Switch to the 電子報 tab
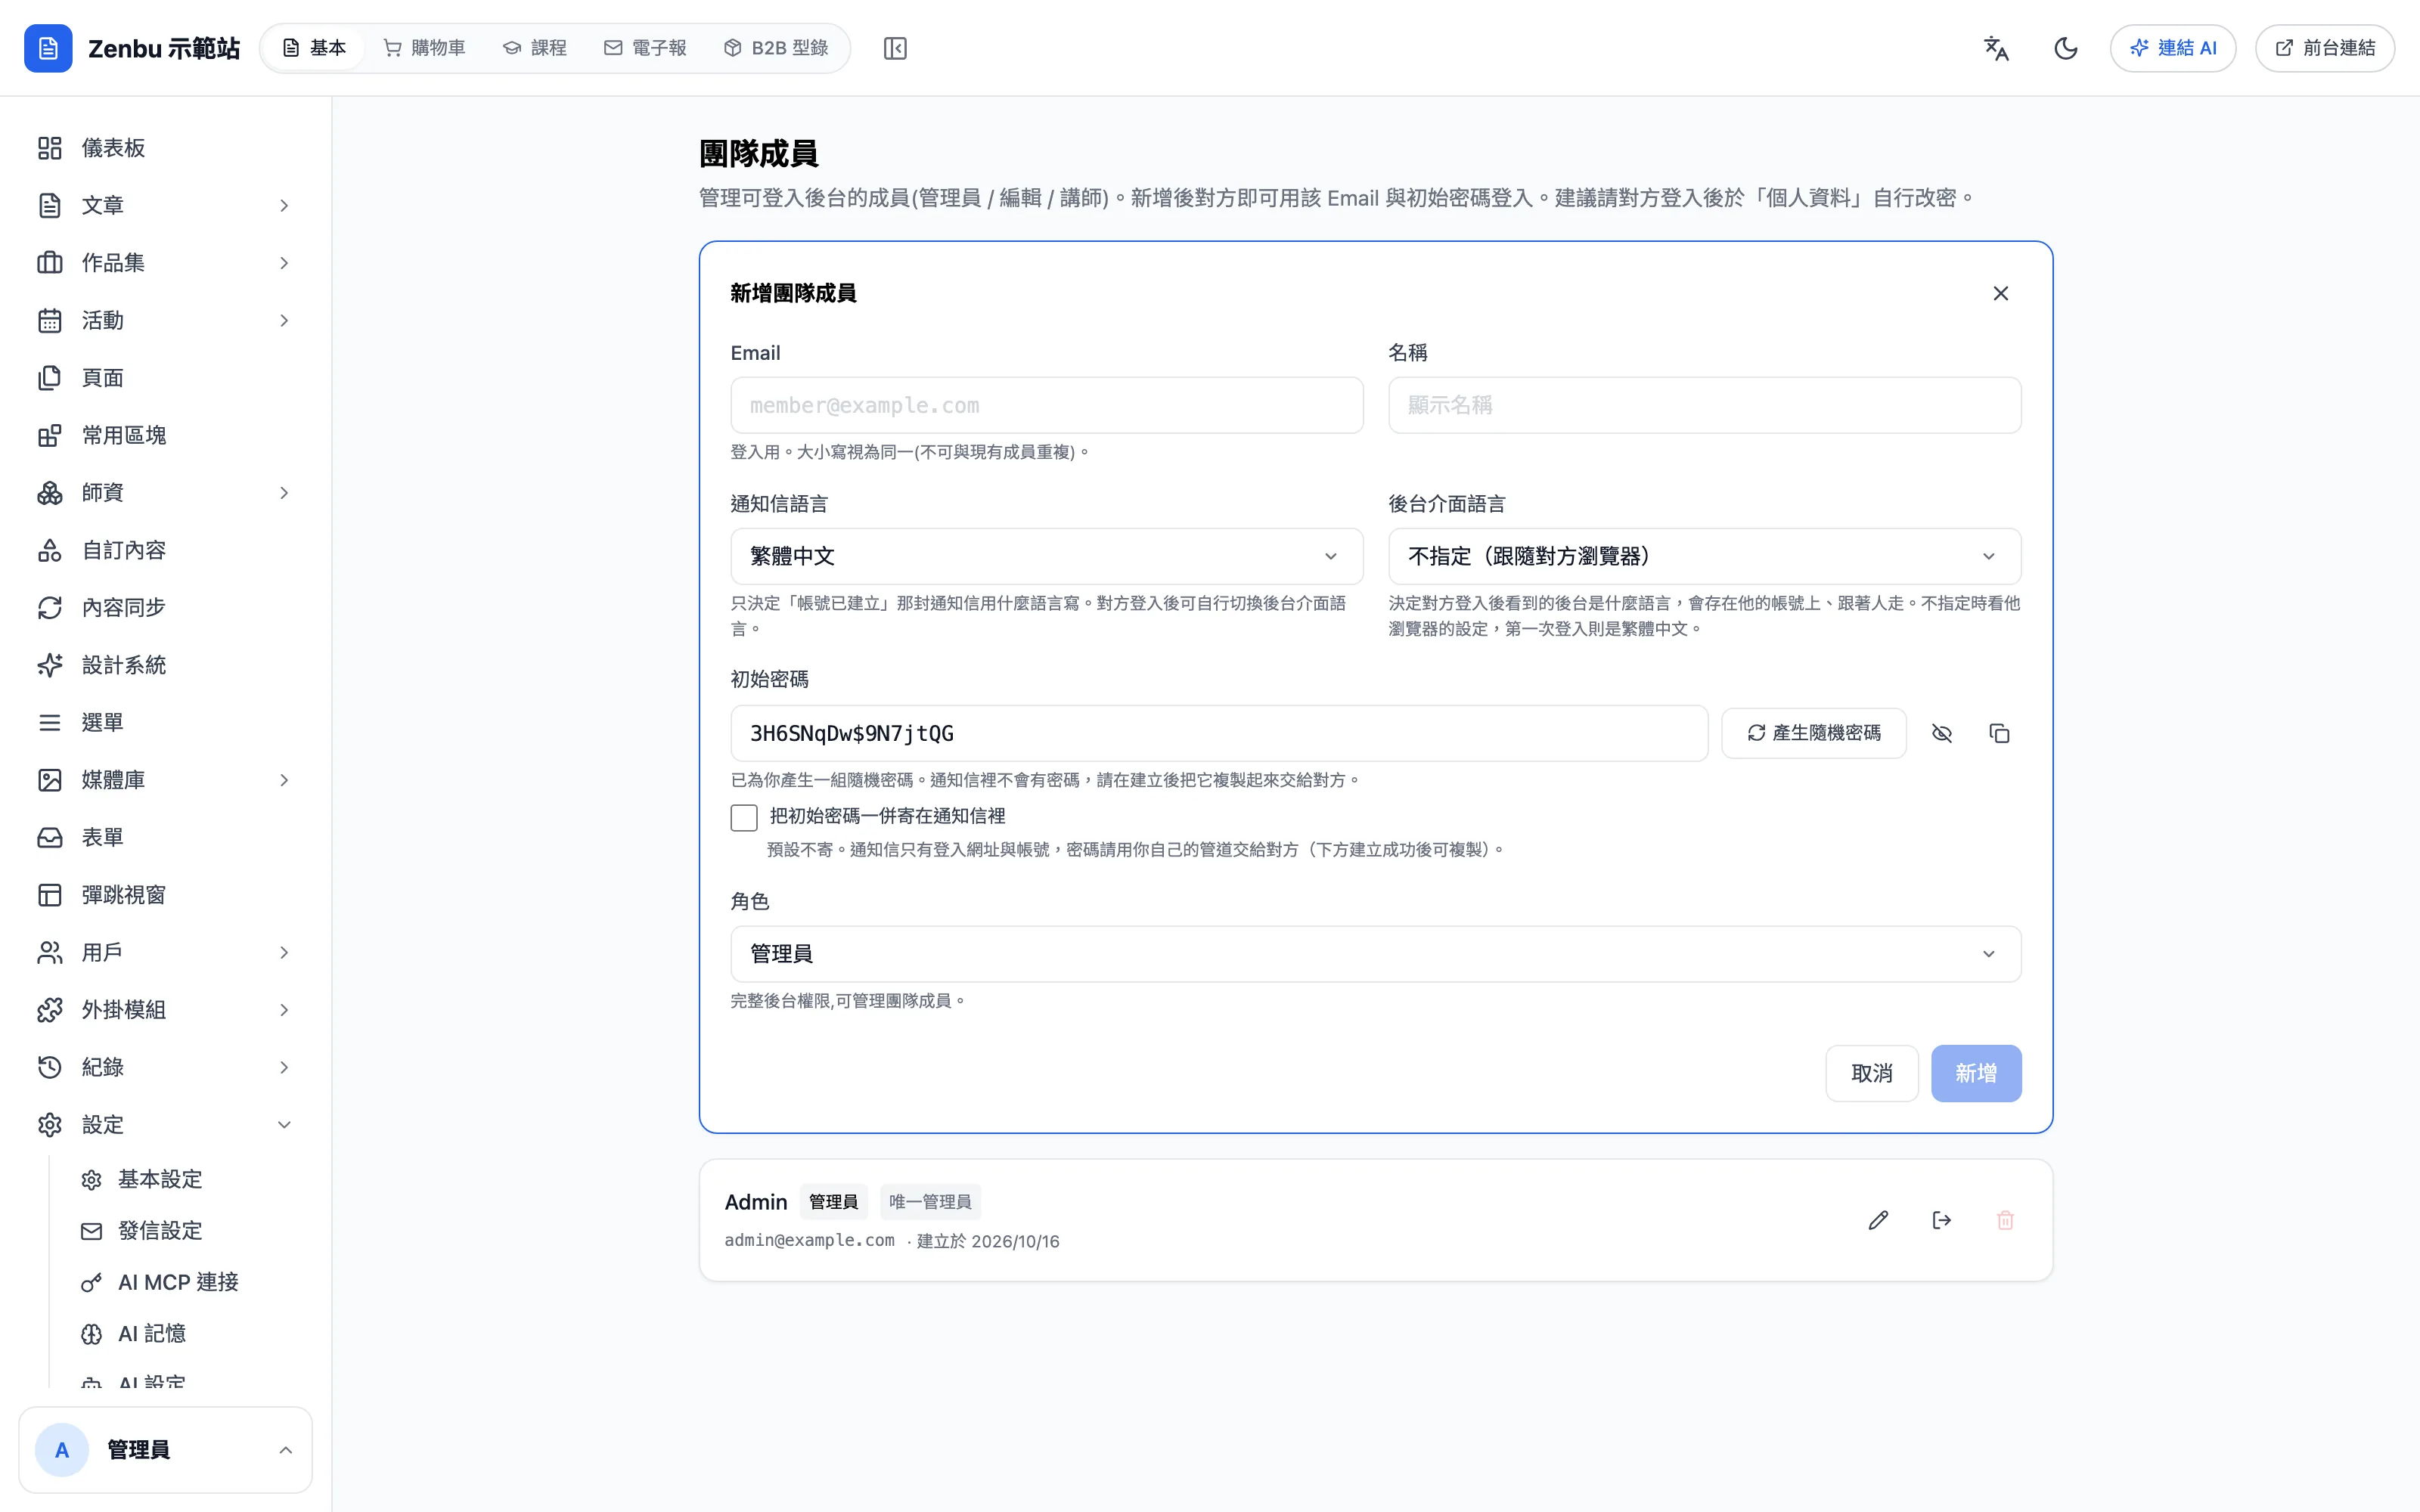The height and width of the screenshot is (1512, 2420). [646, 48]
